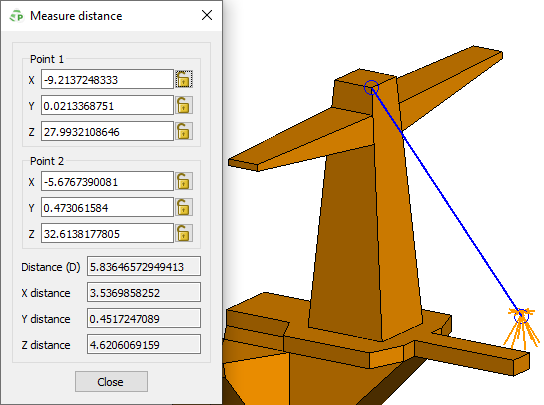The height and width of the screenshot is (405, 544).
Task: Select the X distance result field
Action: 144,292
